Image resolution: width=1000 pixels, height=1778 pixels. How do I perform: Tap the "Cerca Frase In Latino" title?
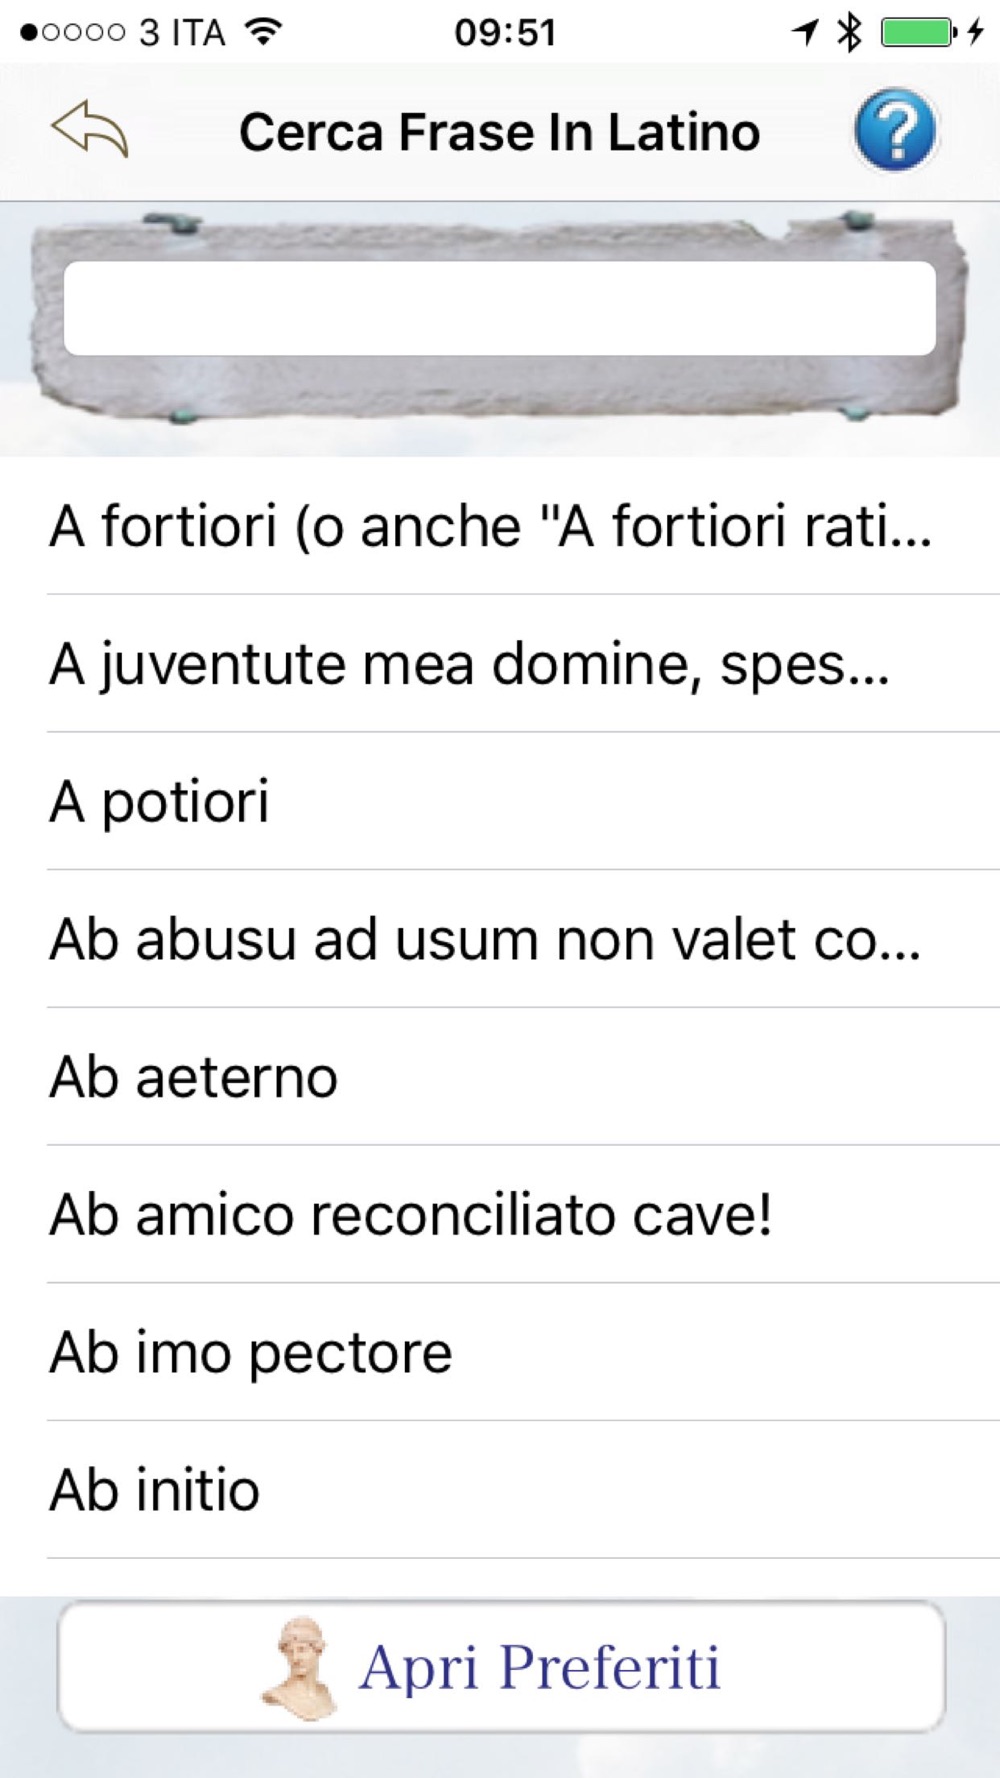499,132
